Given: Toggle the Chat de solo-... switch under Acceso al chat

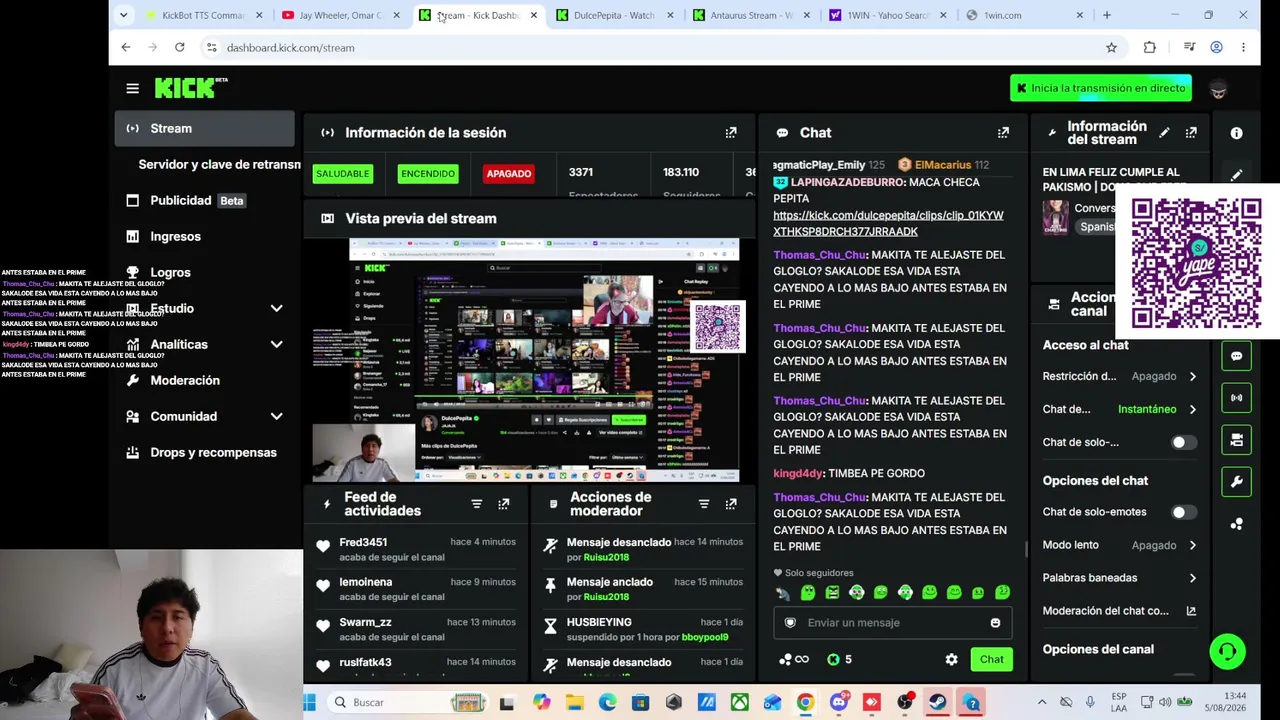Looking at the screenshot, I should click(1183, 442).
